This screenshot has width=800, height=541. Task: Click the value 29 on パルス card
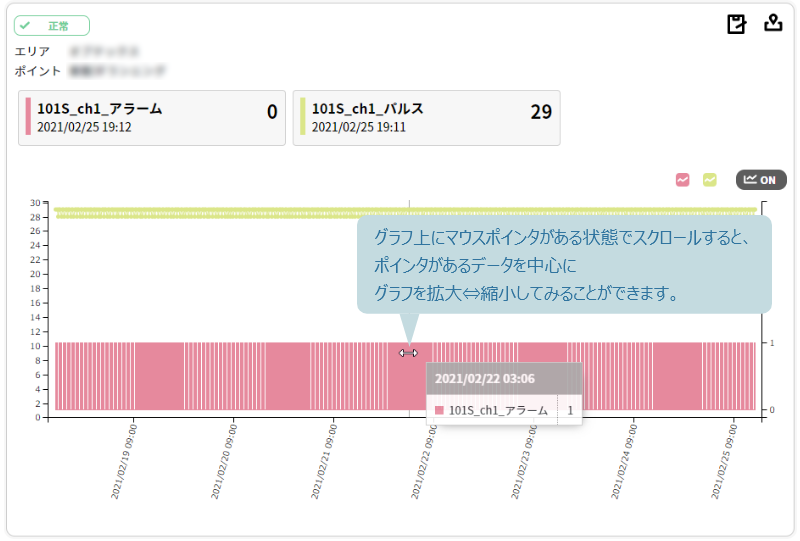pos(541,112)
